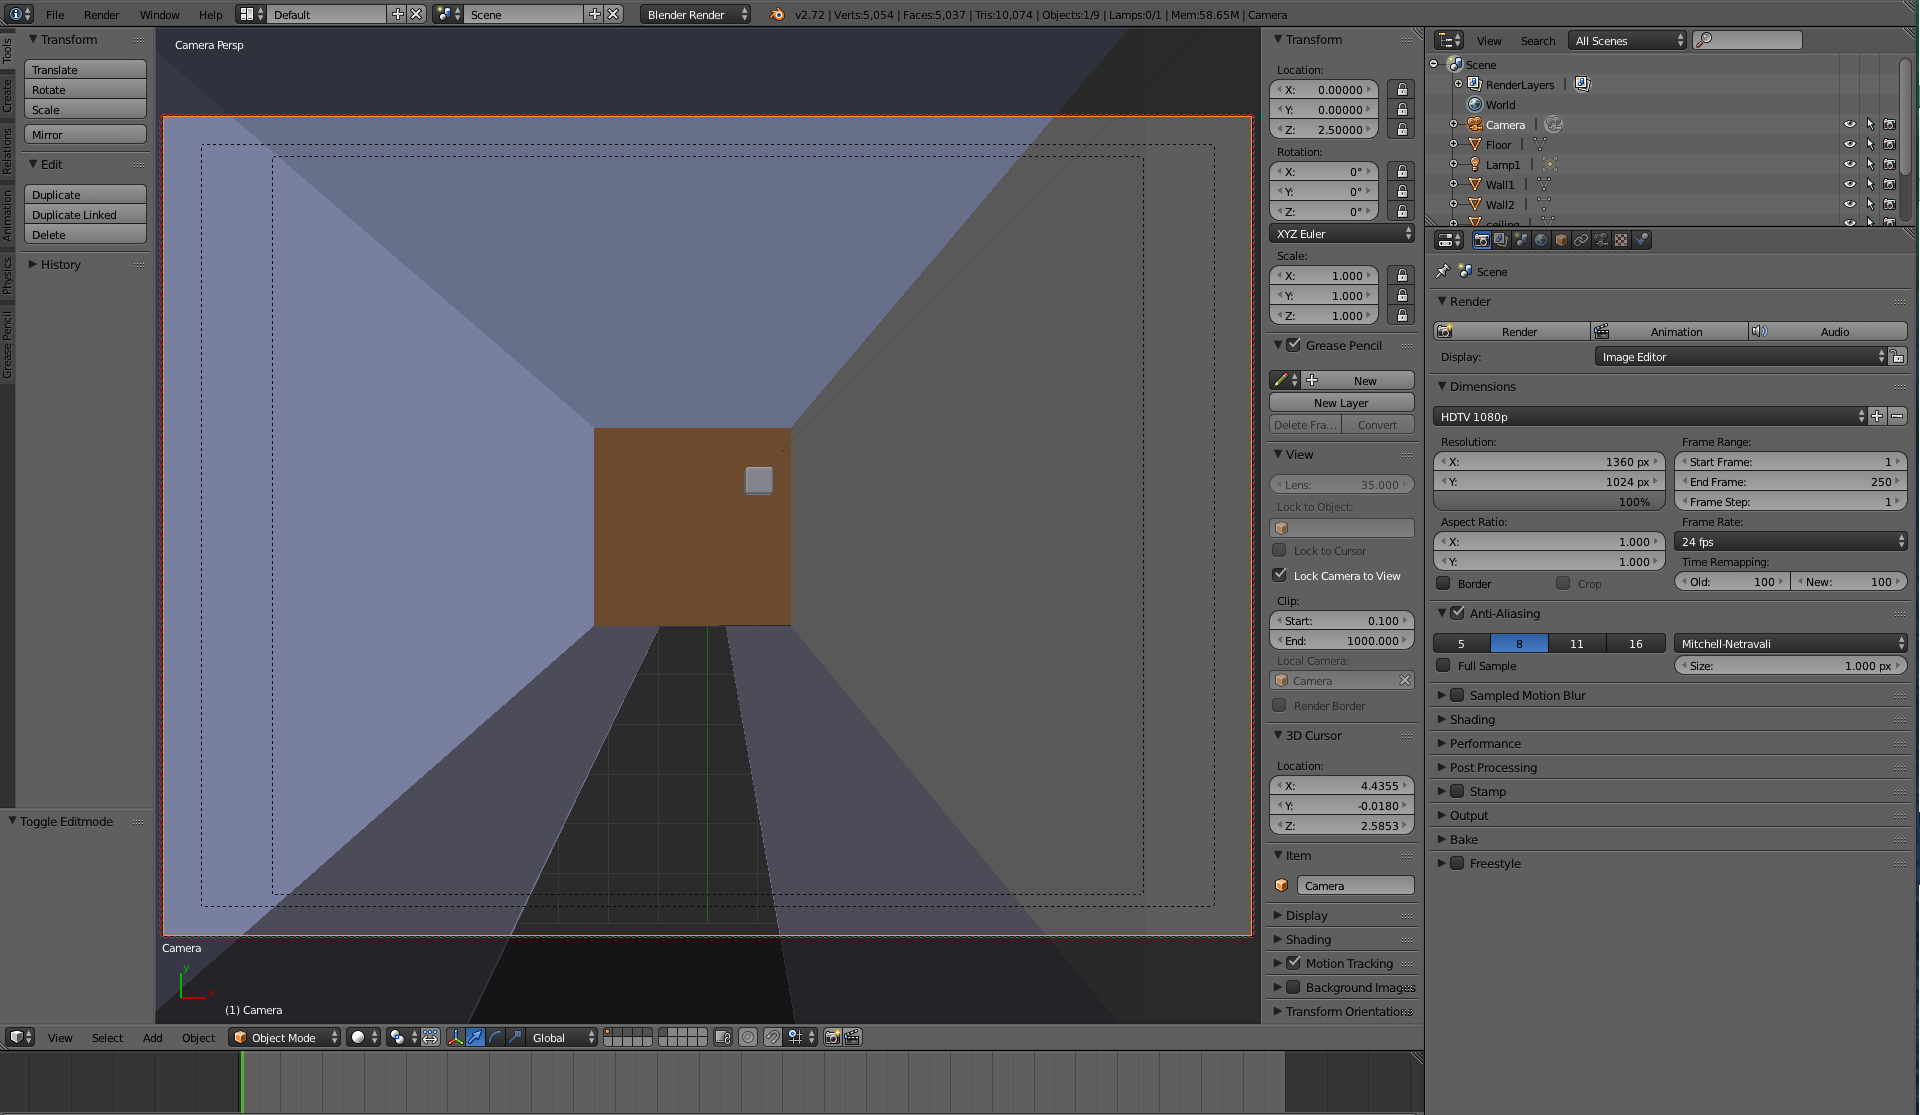Viewport: 1920px width, 1115px height.
Task: Open Camera data properties tab icon
Action: pyautogui.click(x=1601, y=240)
